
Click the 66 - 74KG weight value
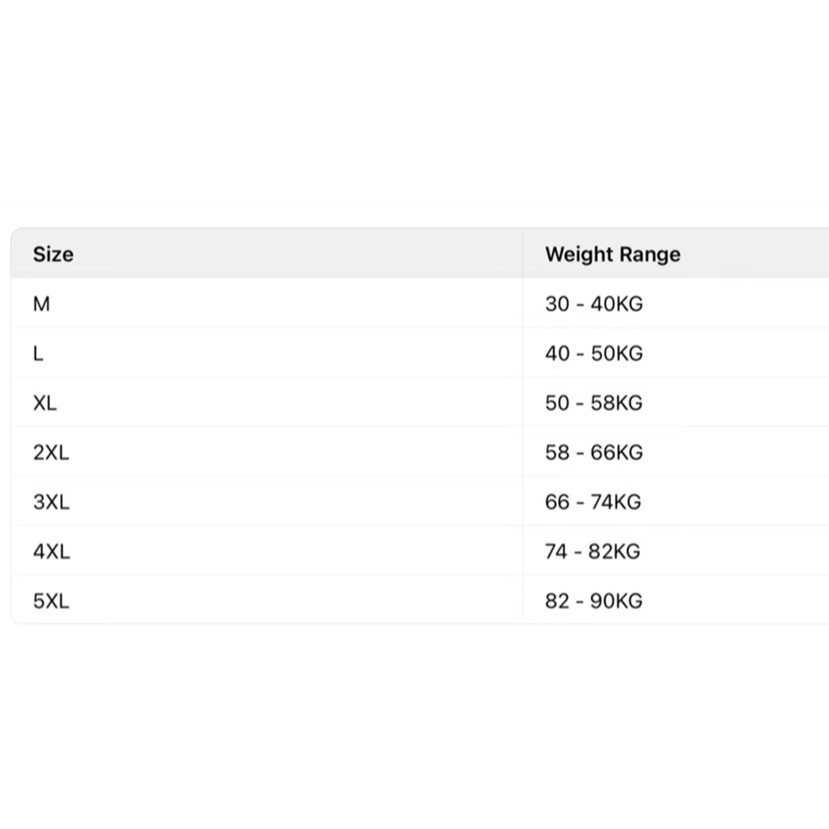[593, 502]
